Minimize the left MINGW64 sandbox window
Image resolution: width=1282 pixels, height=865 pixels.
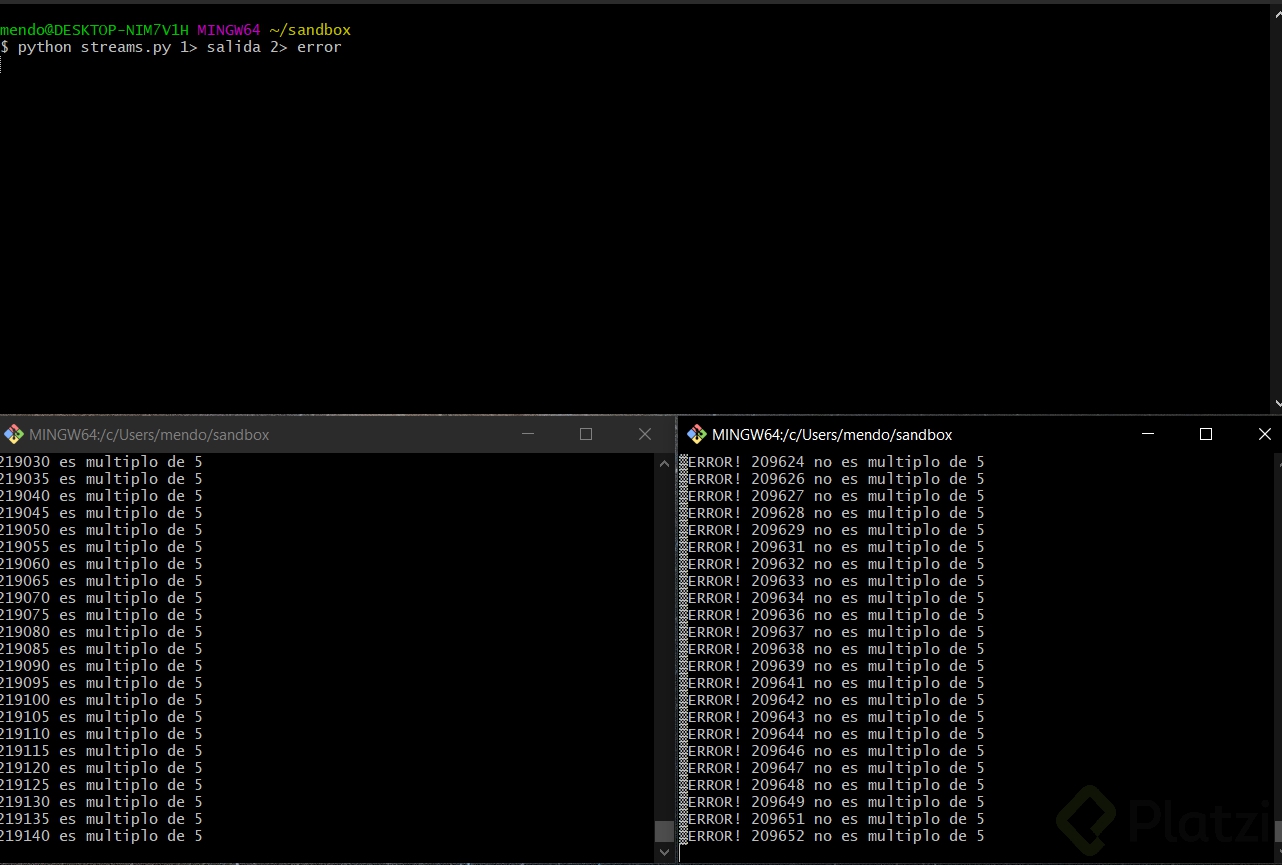(528, 434)
